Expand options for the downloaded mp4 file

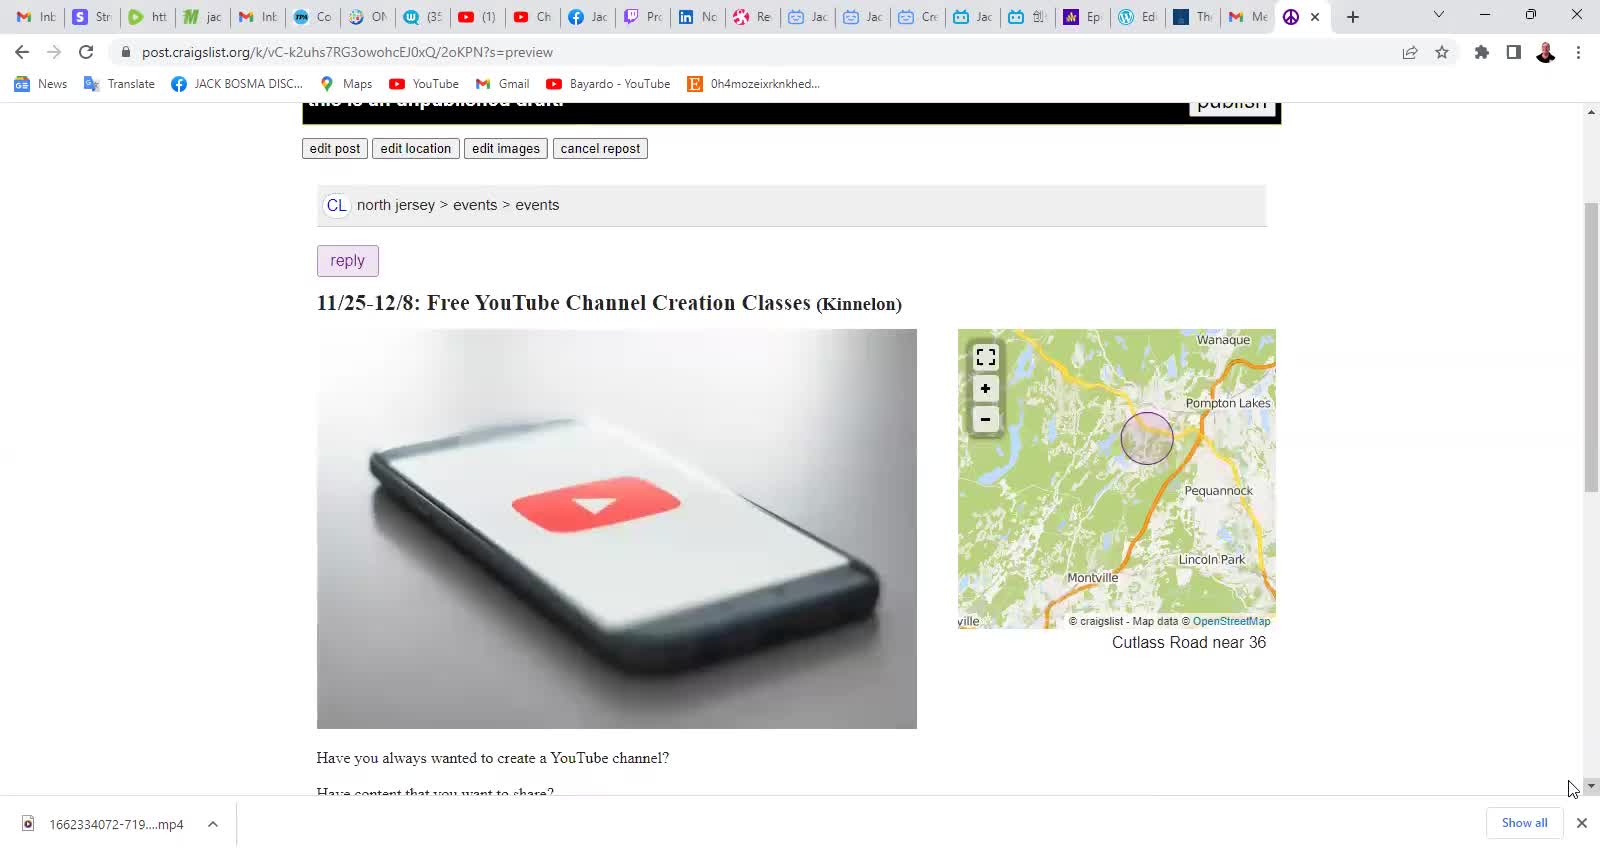coord(213,824)
